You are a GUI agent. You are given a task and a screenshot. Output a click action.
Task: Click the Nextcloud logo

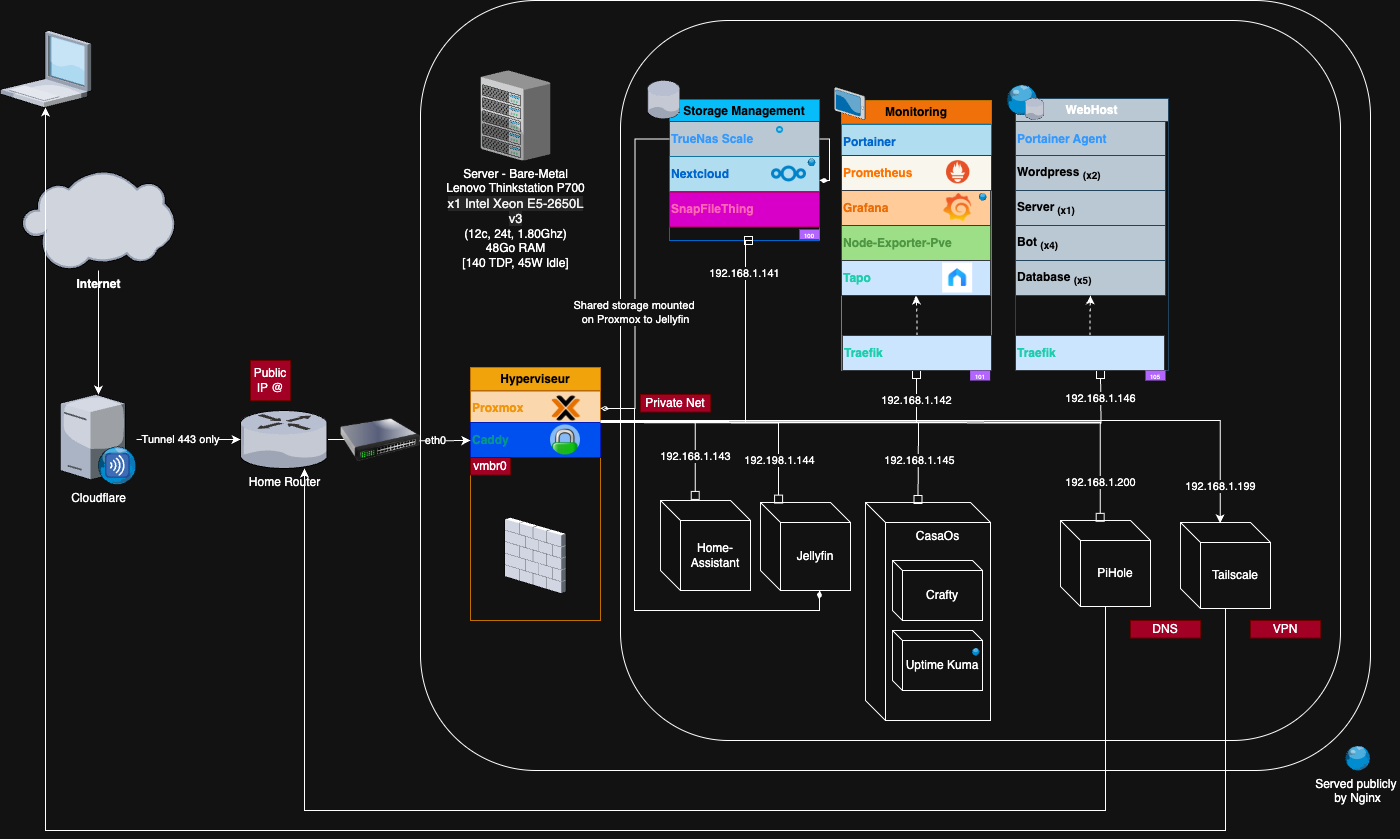click(x=788, y=174)
